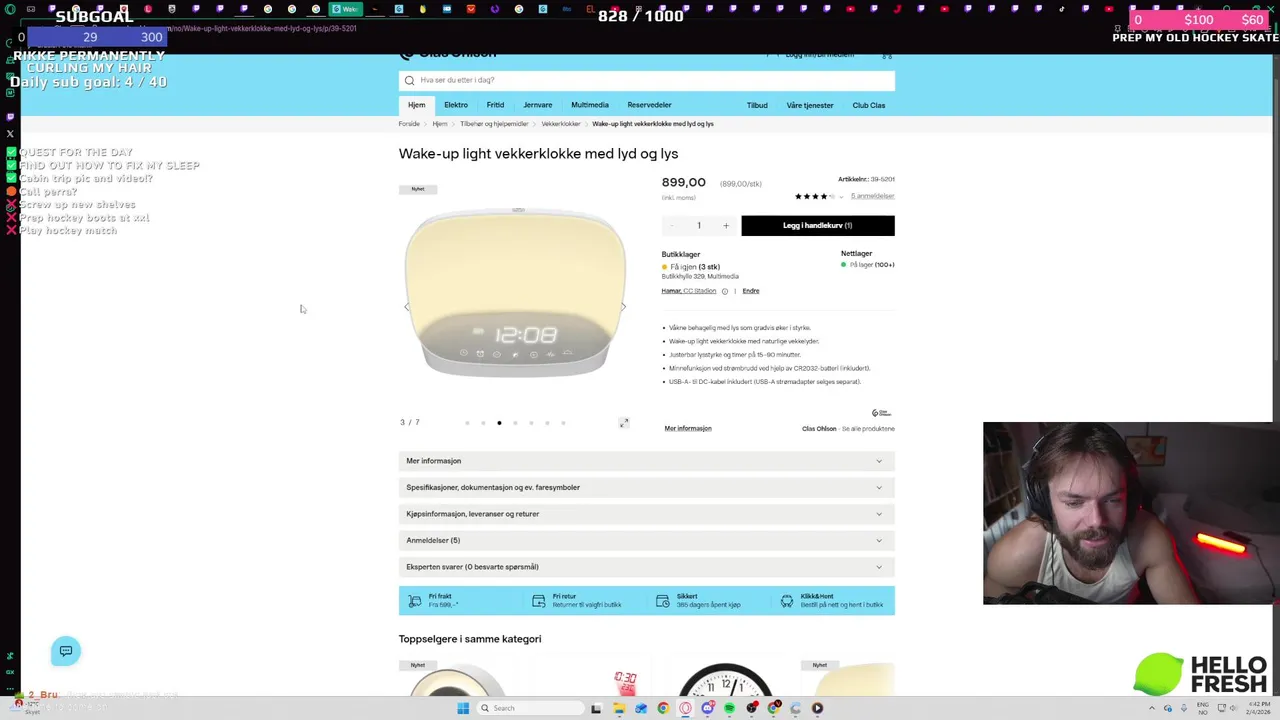Open the Multimedia category menu
The image size is (1280, 720).
pos(590,105)
